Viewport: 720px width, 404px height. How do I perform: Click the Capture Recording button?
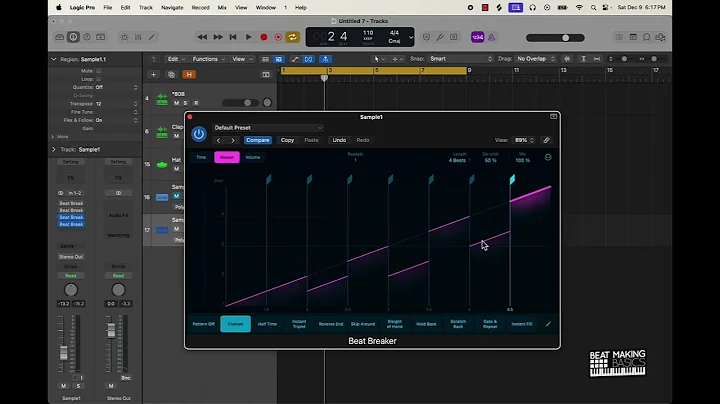[x=278, y=37]
